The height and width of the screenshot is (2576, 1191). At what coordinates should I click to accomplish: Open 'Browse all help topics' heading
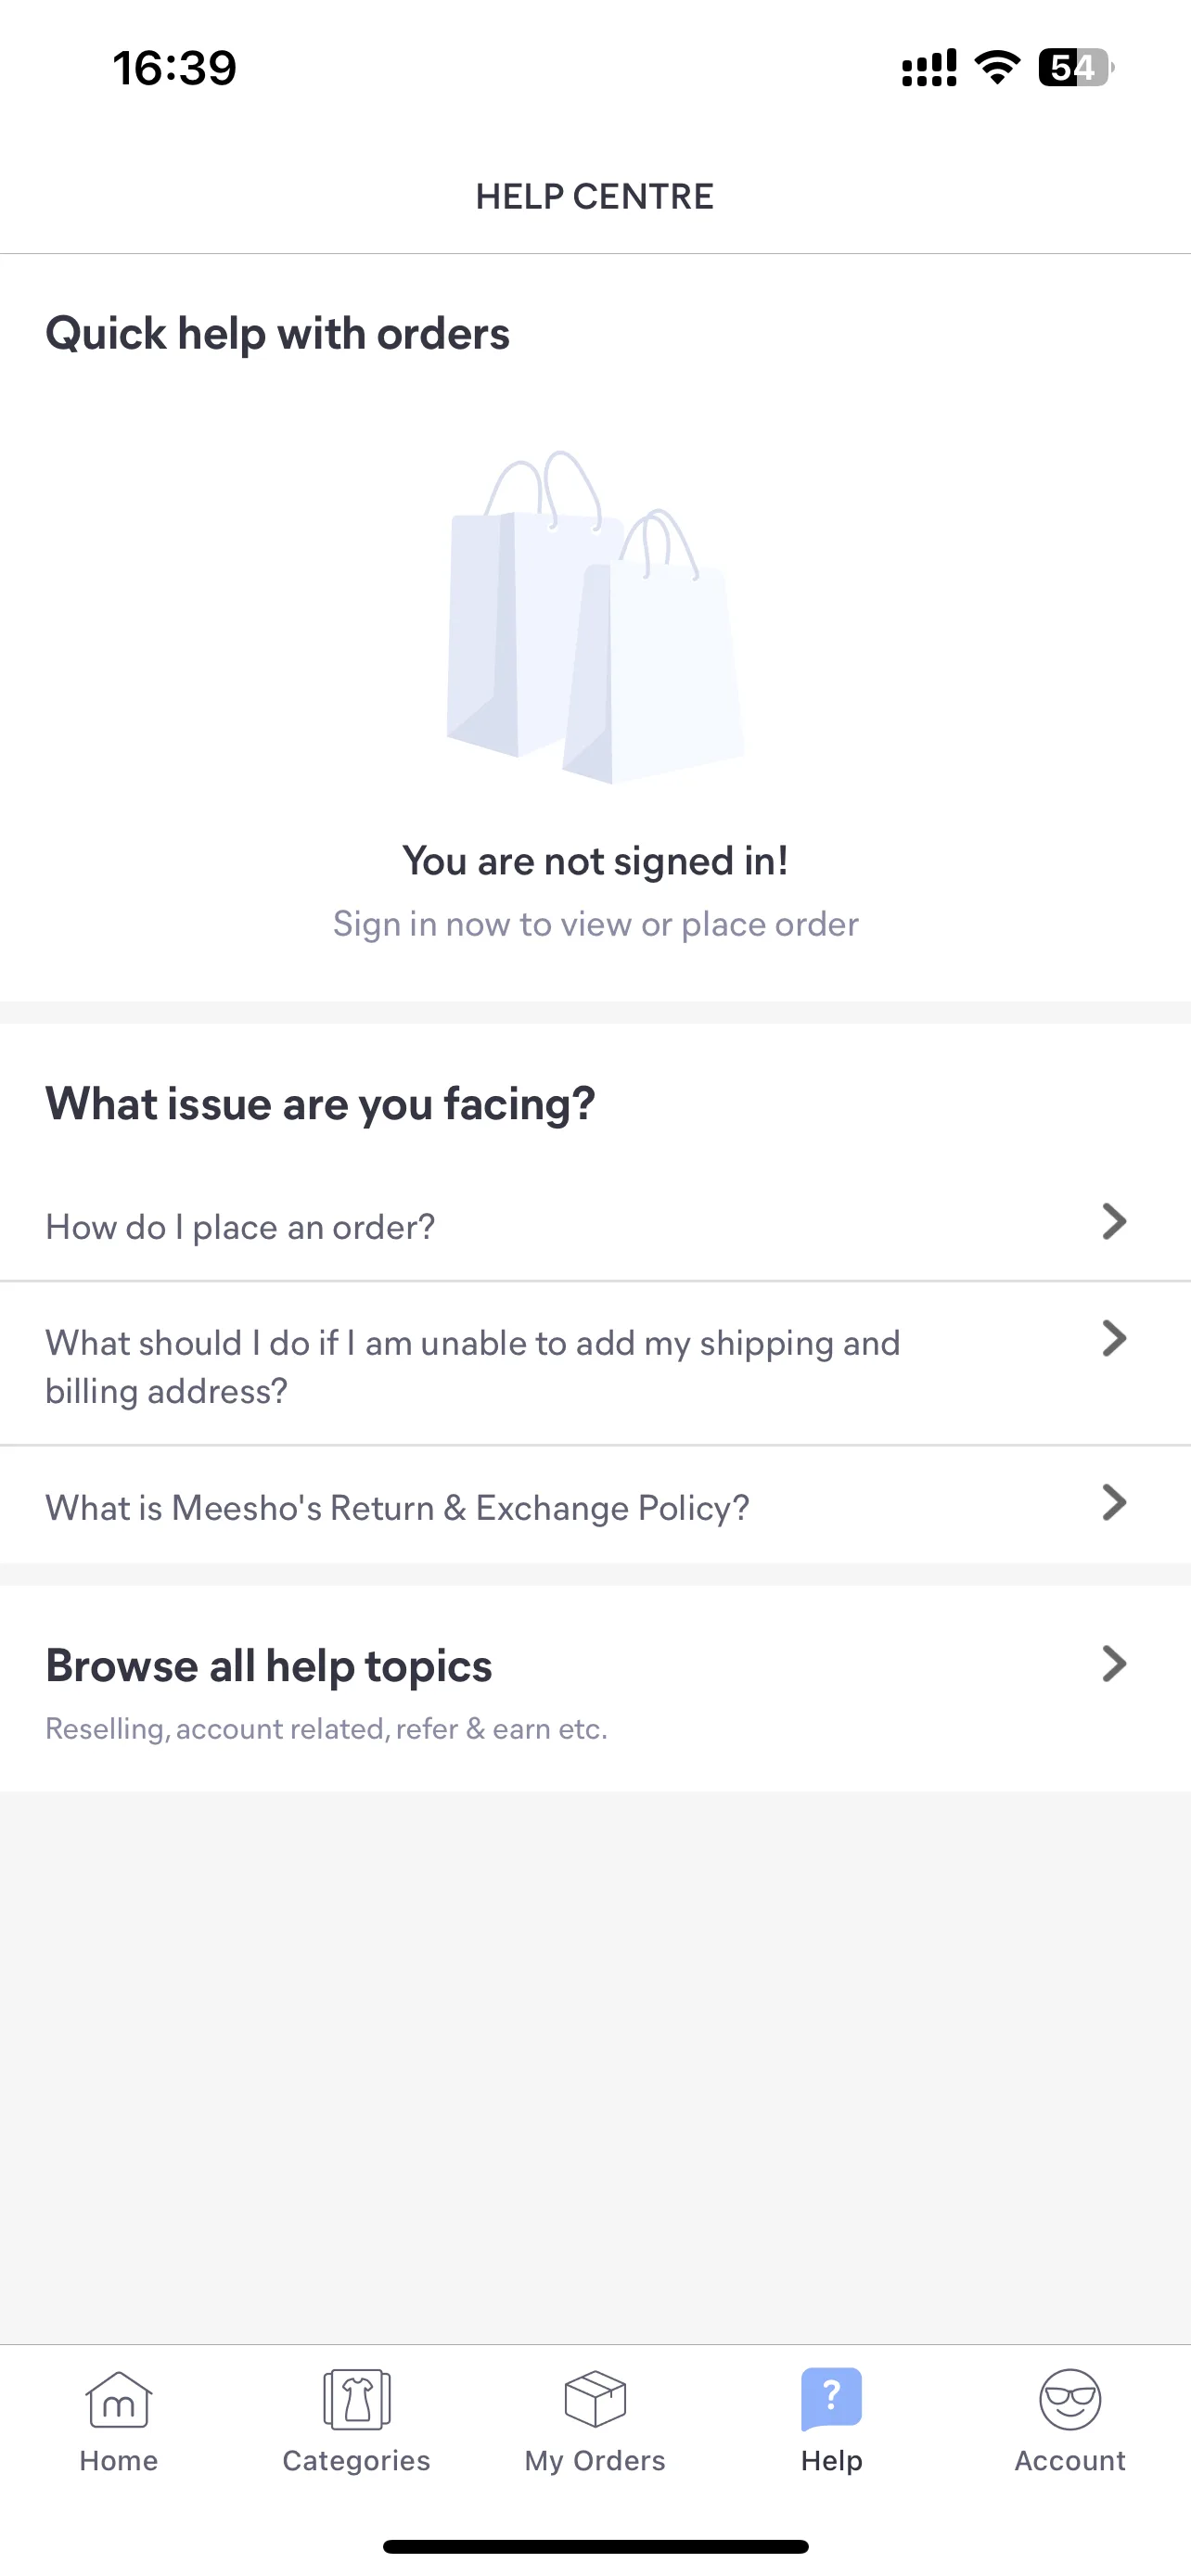coord(269,1666)
